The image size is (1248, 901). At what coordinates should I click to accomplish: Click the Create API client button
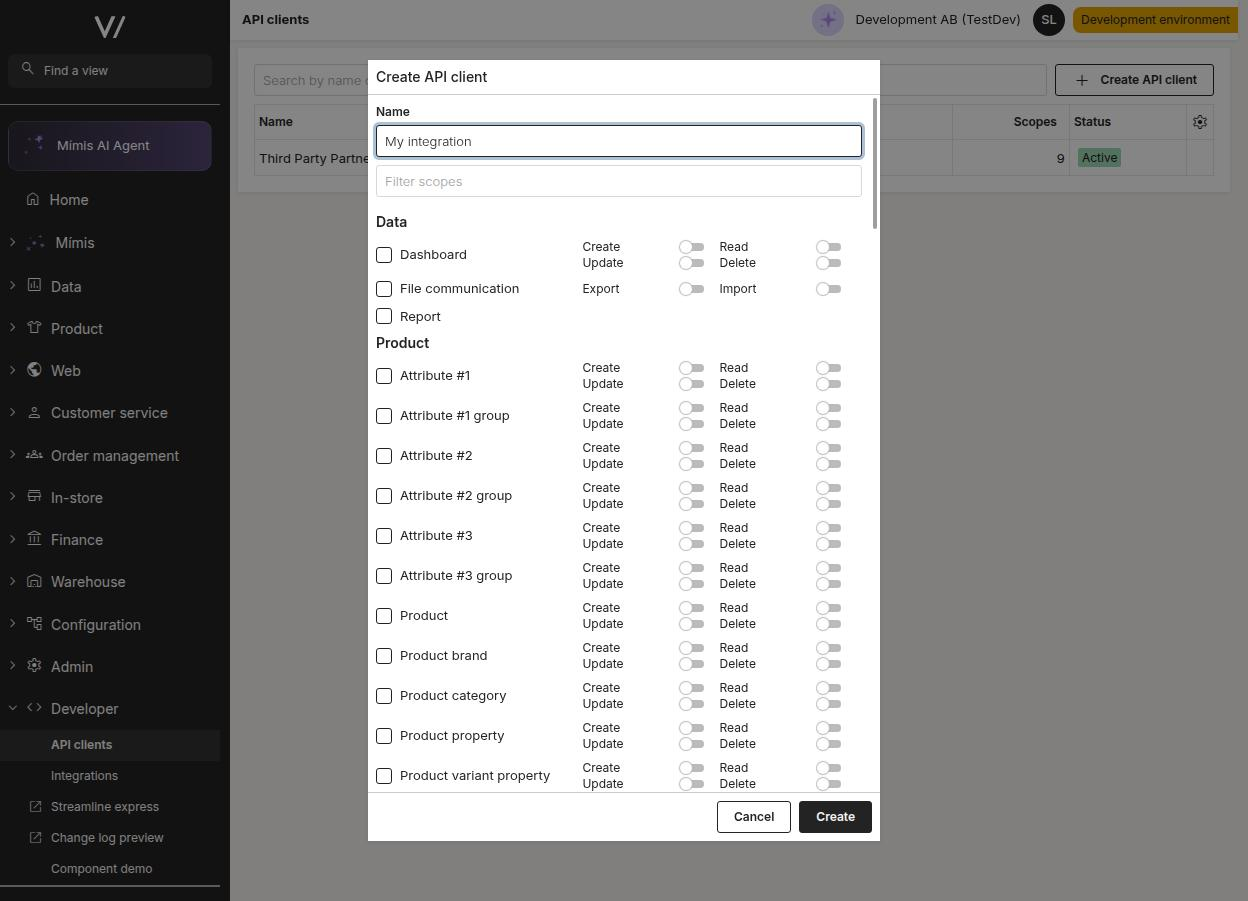[x=1134, y=80]
